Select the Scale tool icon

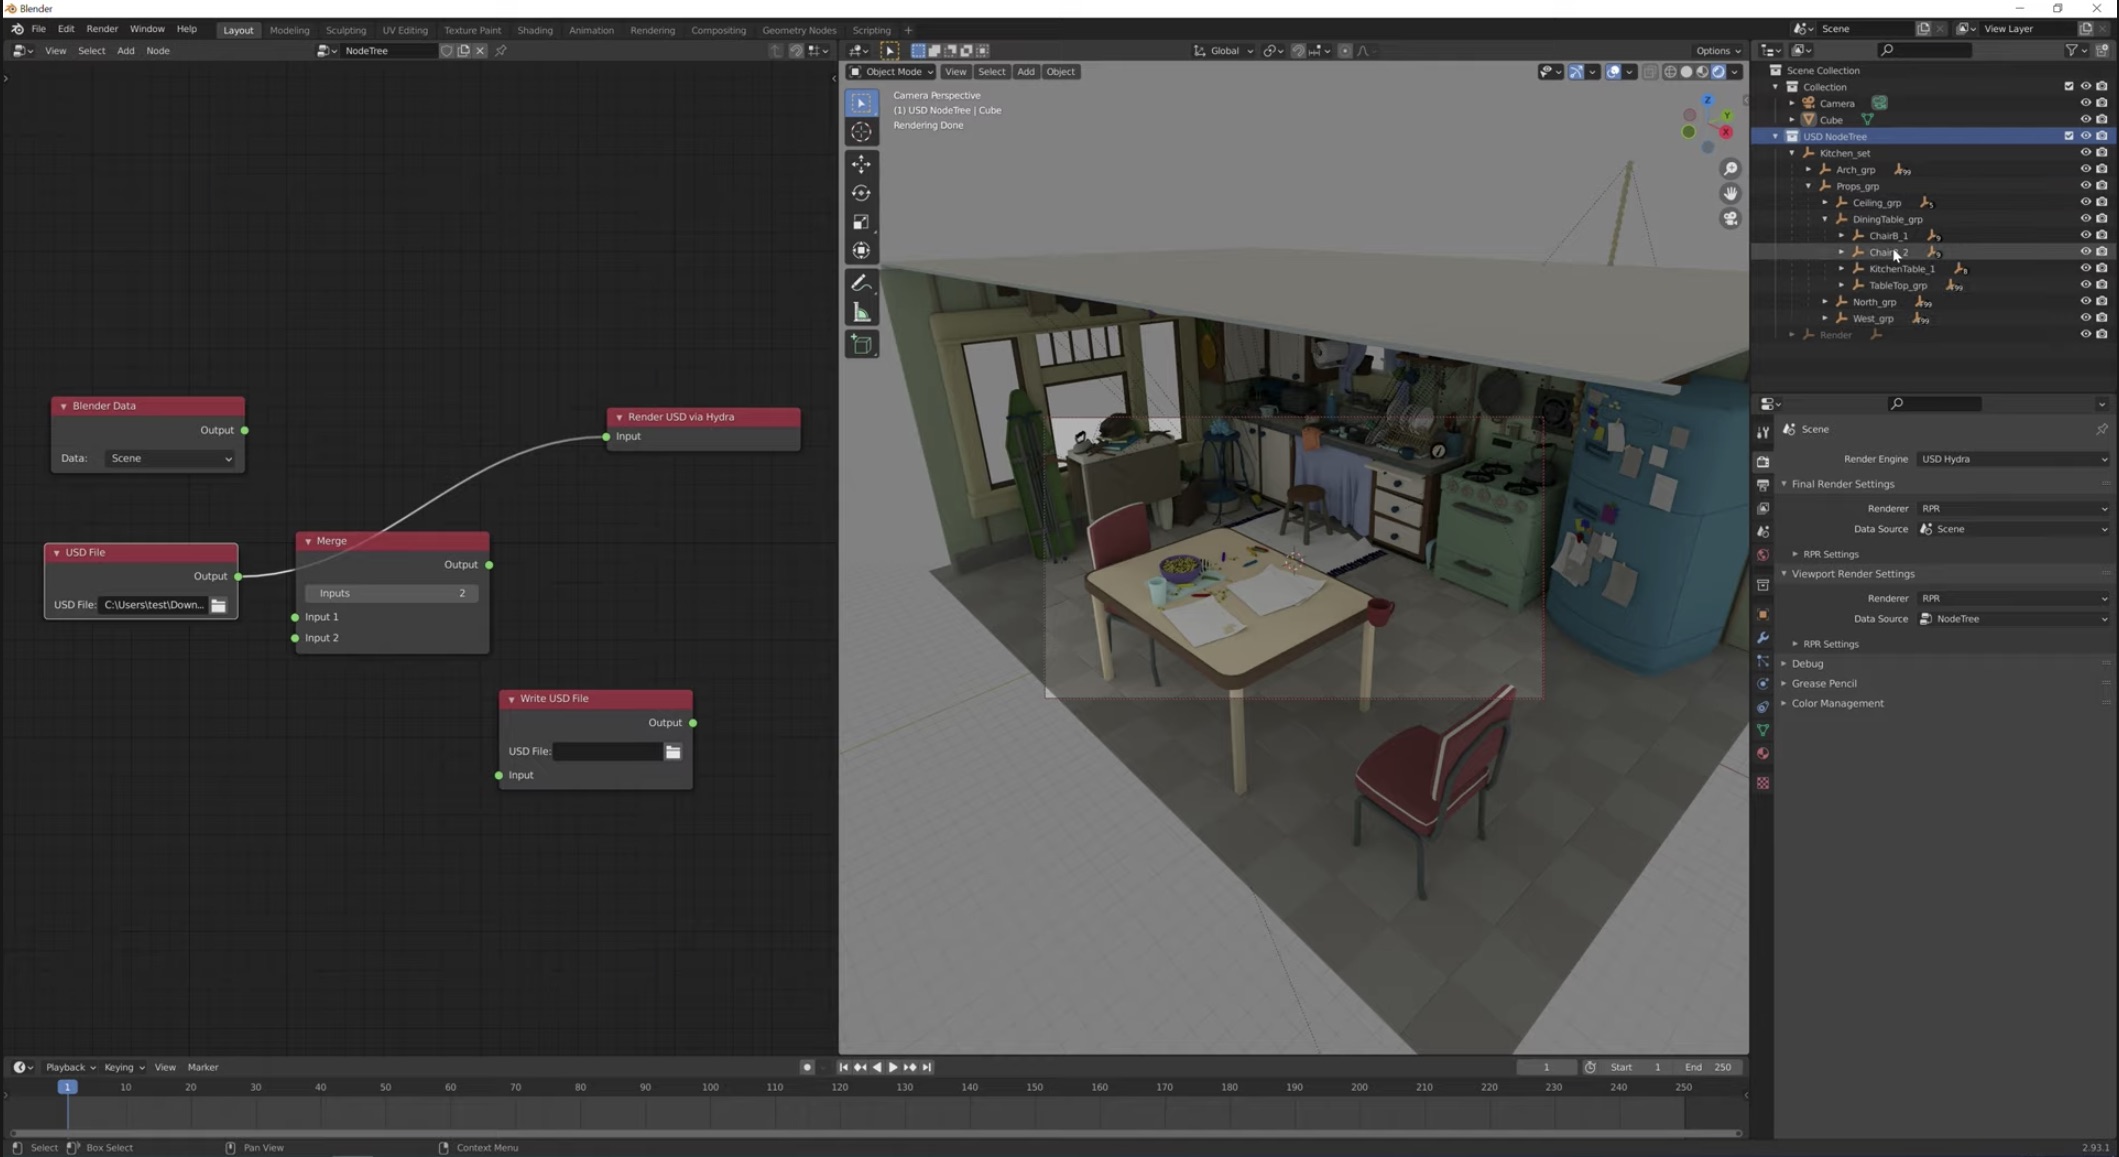[x=861, y=222]
